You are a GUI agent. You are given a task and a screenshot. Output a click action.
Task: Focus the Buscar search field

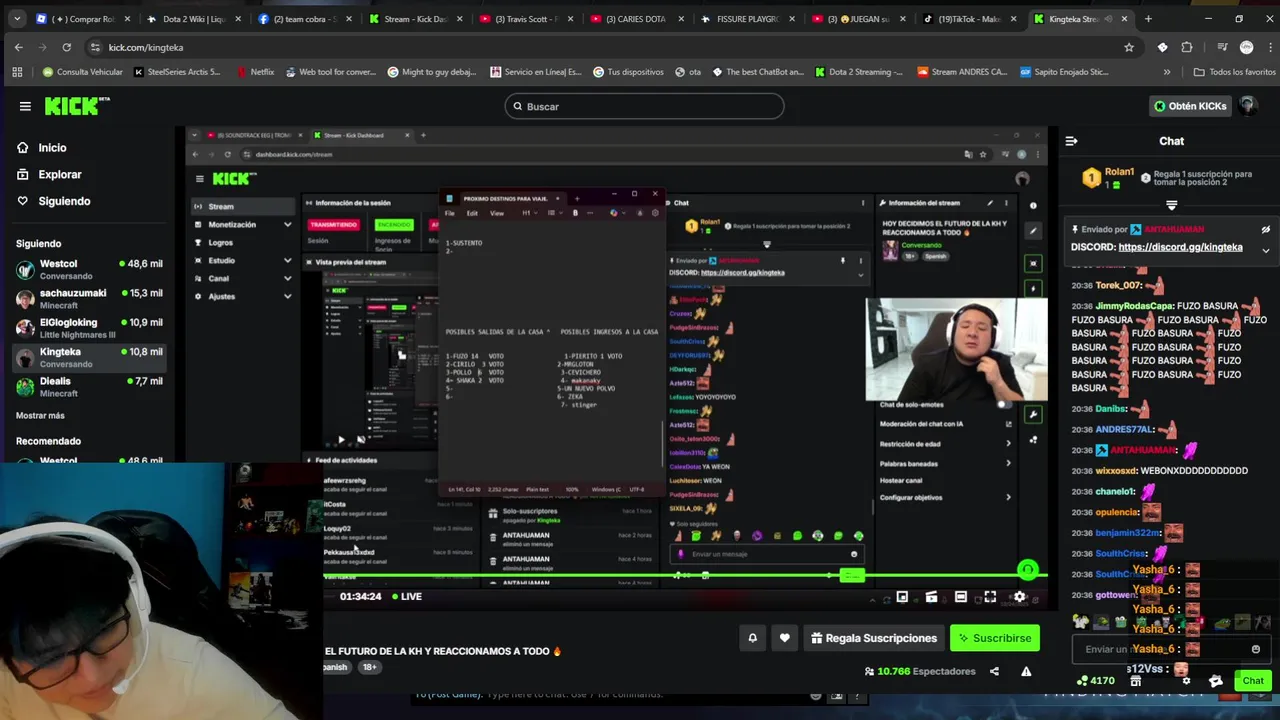tap(644, 106)
